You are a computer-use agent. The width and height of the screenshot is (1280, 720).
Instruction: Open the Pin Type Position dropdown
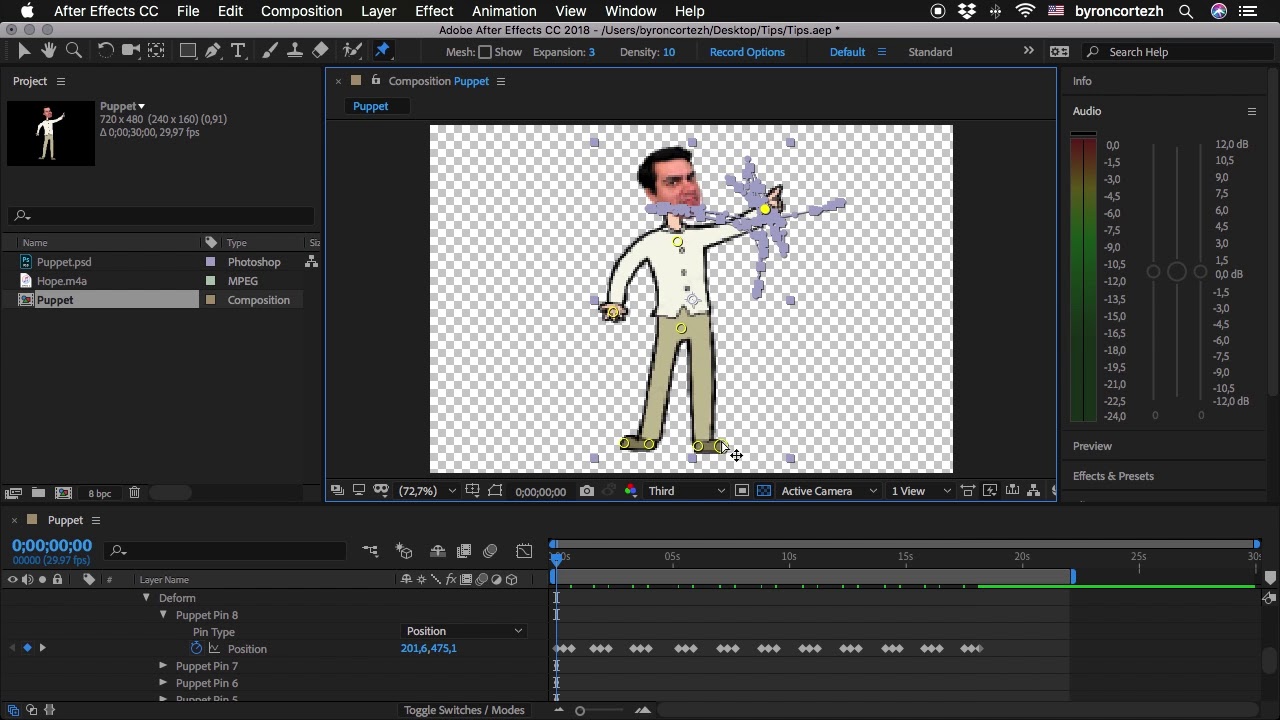[464, 631]
